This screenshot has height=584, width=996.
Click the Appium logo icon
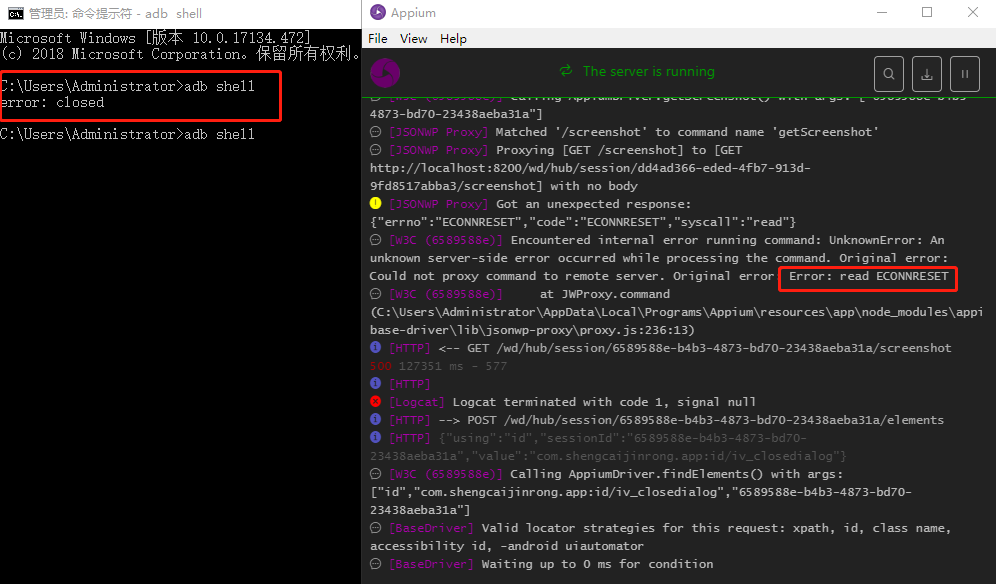(x=385, y=73)
